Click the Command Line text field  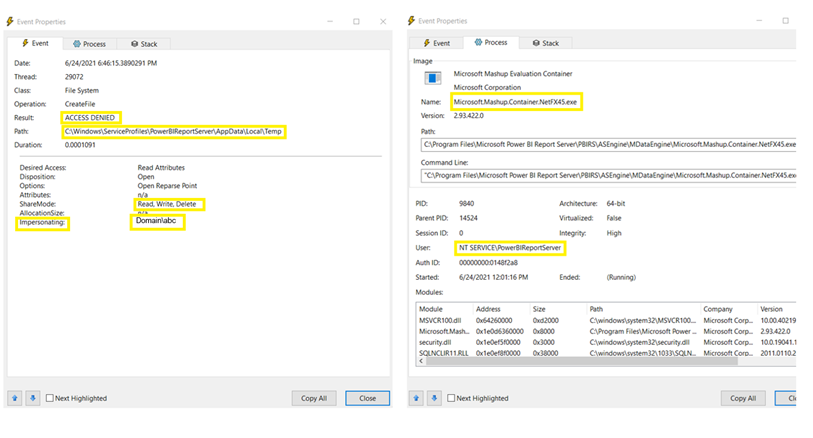pos(608,176)
